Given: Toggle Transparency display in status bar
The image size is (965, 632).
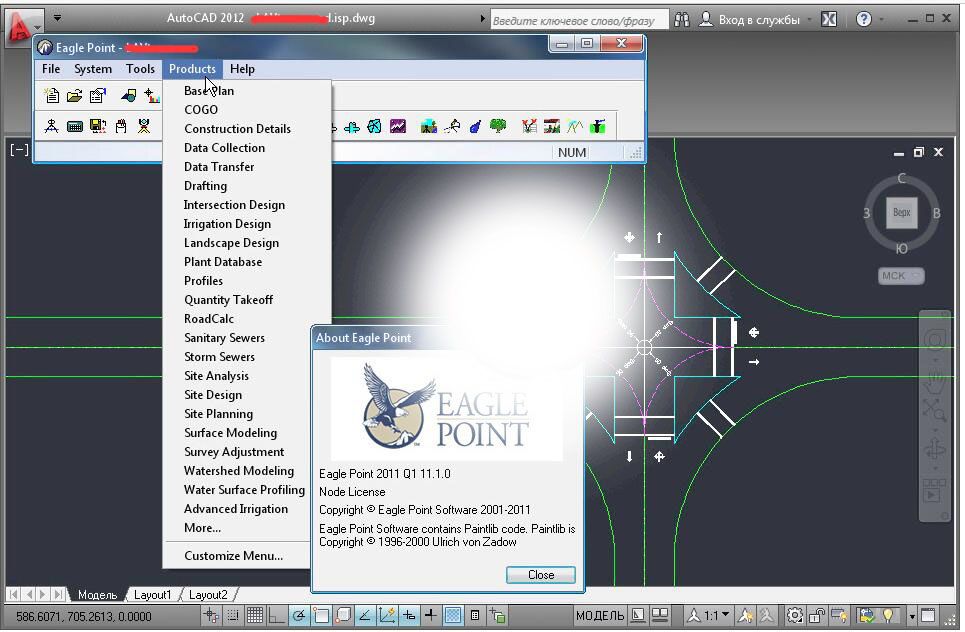Looking at the screenshot, I should point(453,615).
